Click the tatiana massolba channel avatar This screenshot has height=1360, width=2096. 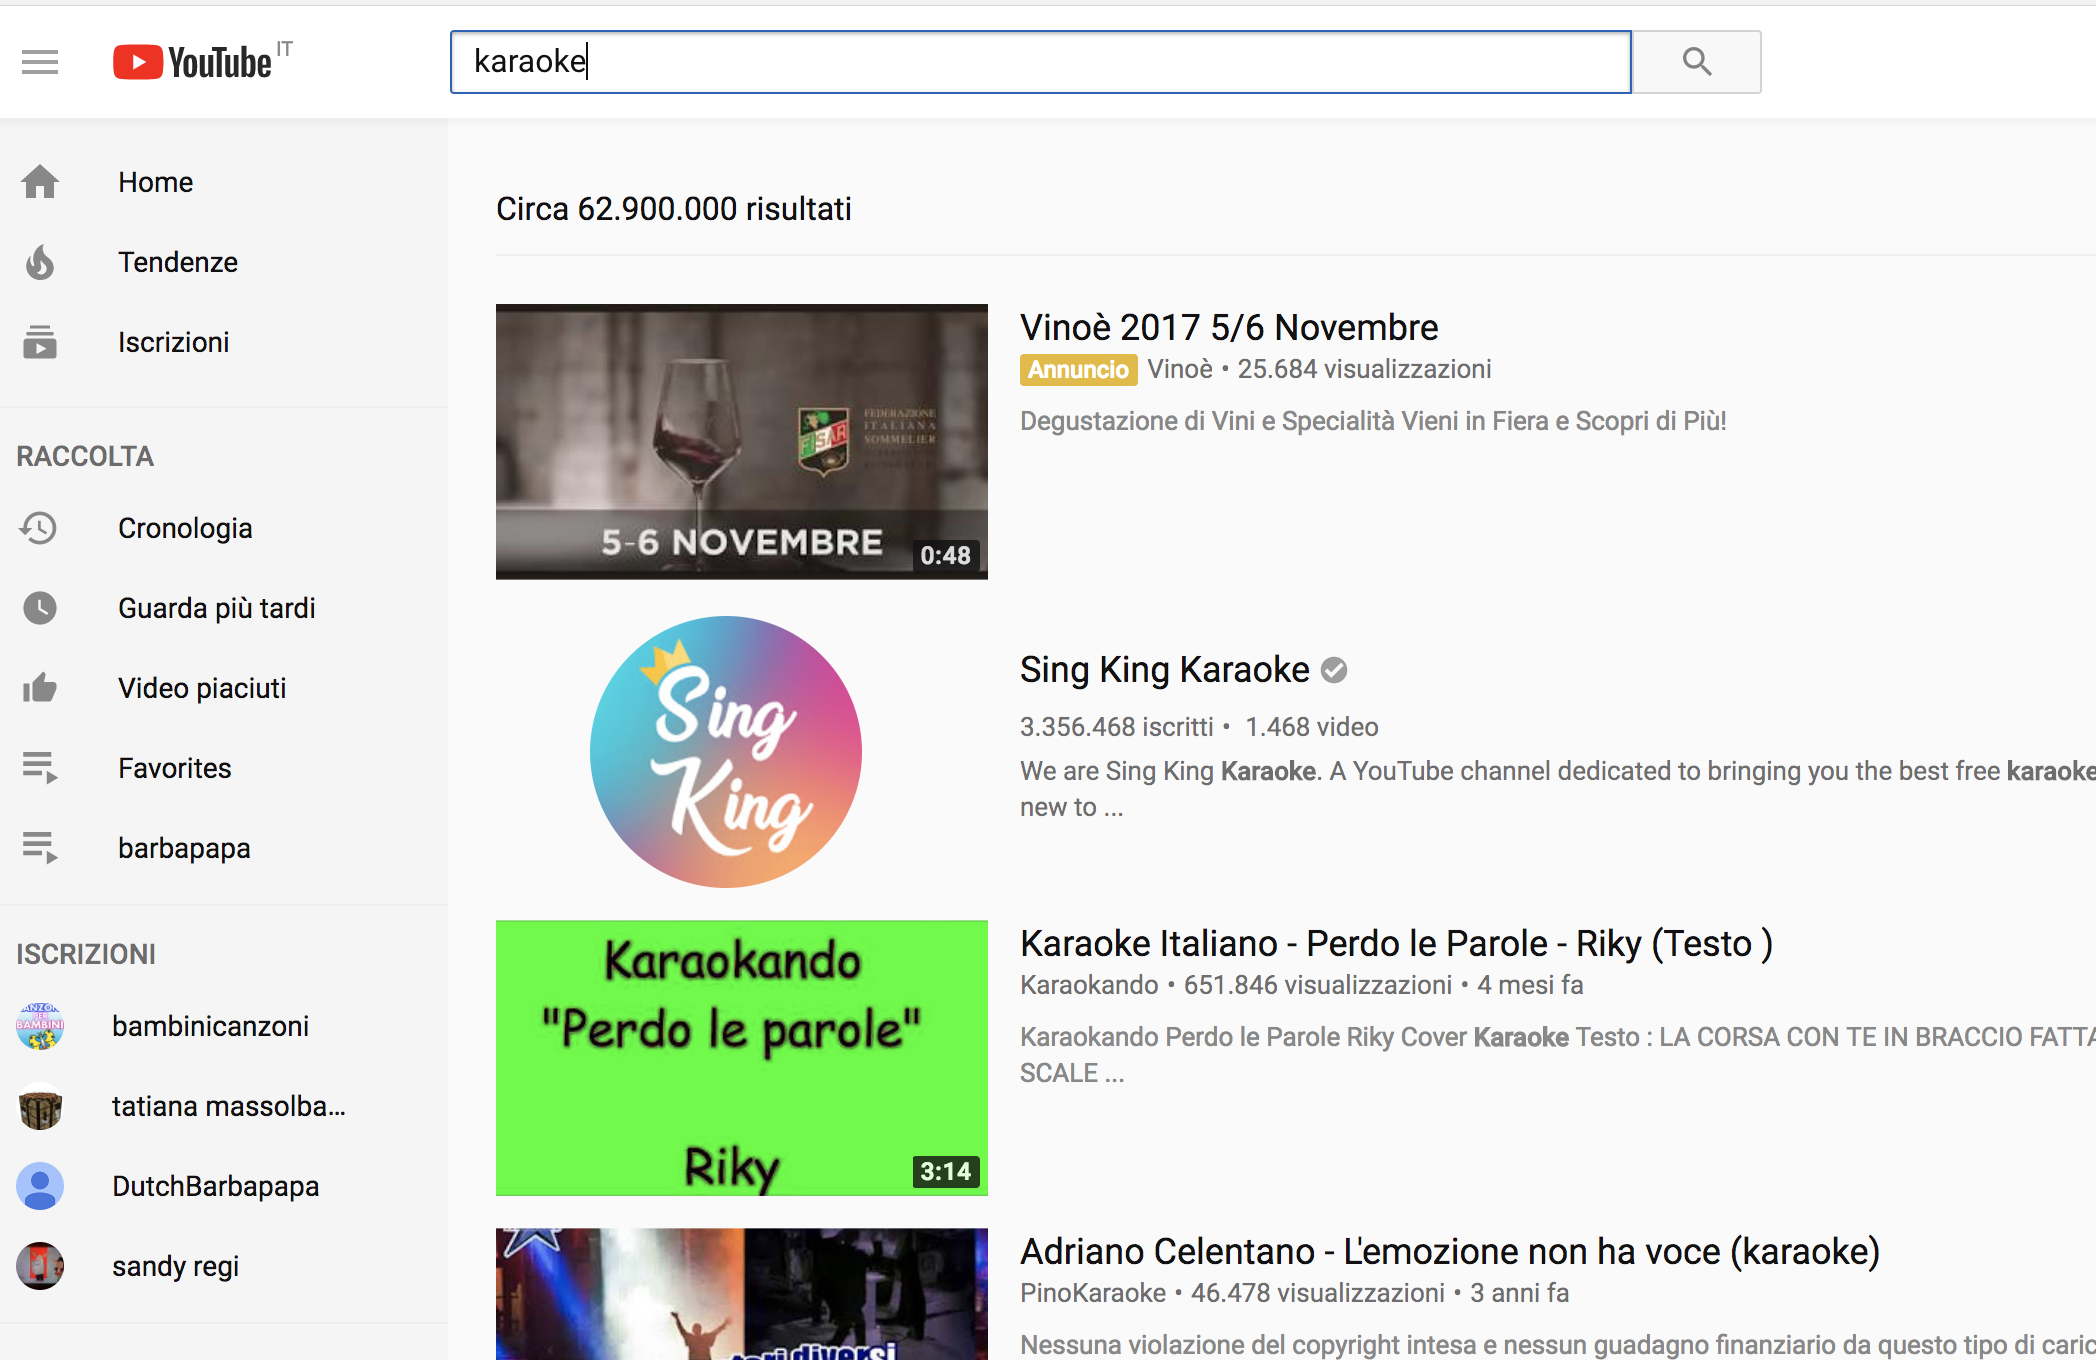click(40, 1106)
